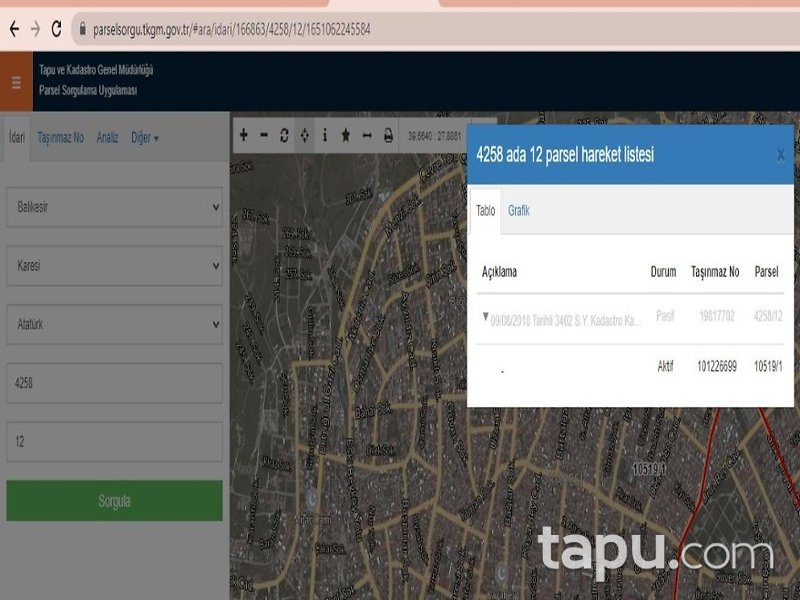This screenshot has width=800, height=600.
Task: Open the Karesi district dropdown
Action: coord(114,266)
